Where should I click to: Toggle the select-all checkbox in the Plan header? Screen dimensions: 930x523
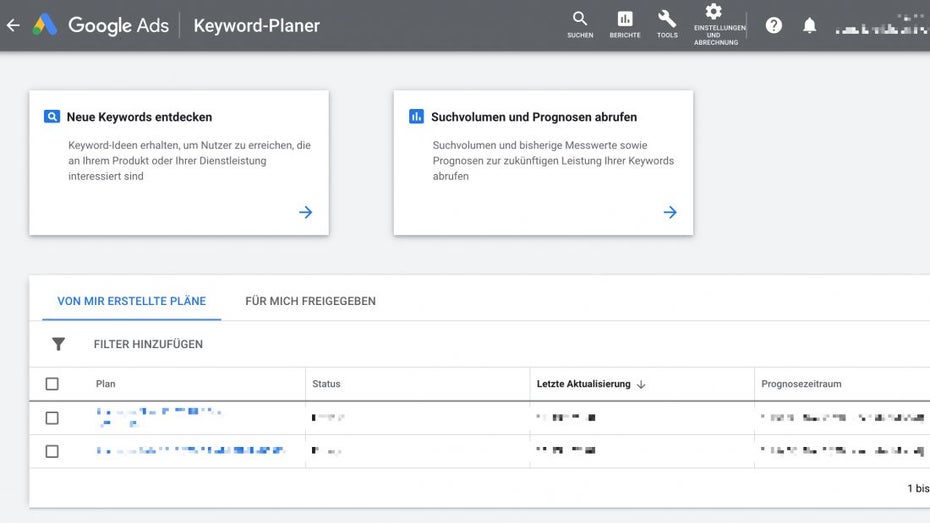(52, 384)
